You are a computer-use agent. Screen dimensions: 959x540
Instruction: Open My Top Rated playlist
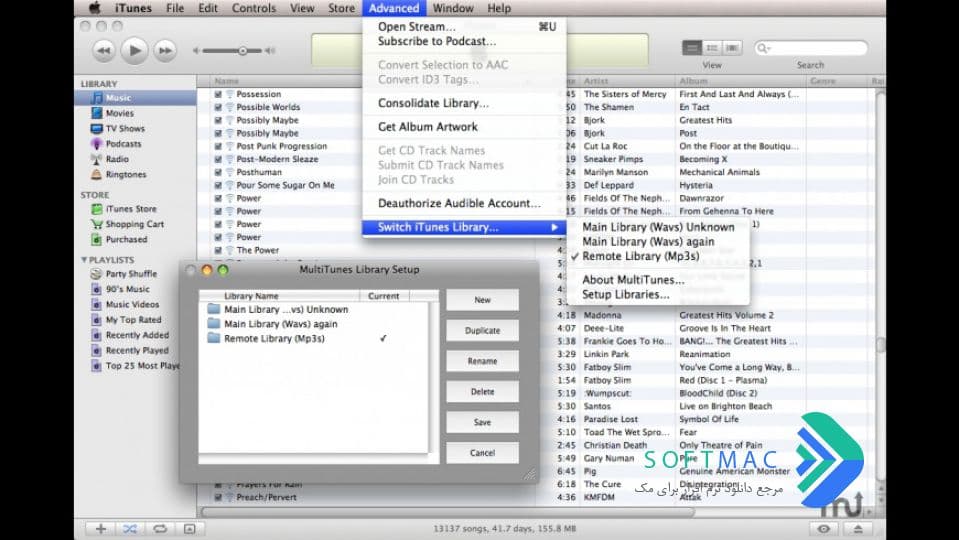[133, 319]
